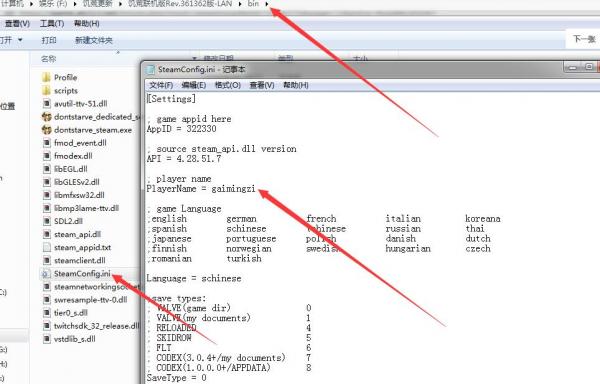Expand the 打开 dropdown arrow in toolbar
This screenshot has height=384, width=600.
coord(20,40)
